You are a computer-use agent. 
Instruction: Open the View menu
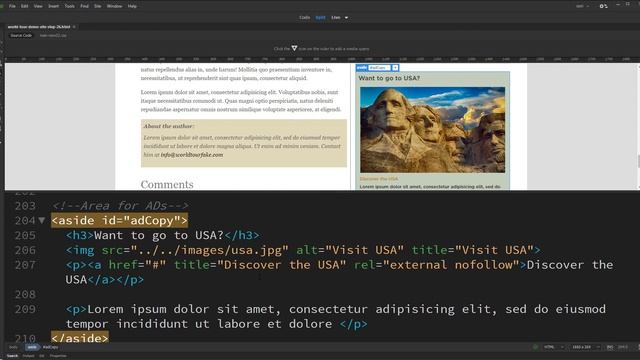pos(38,6)
